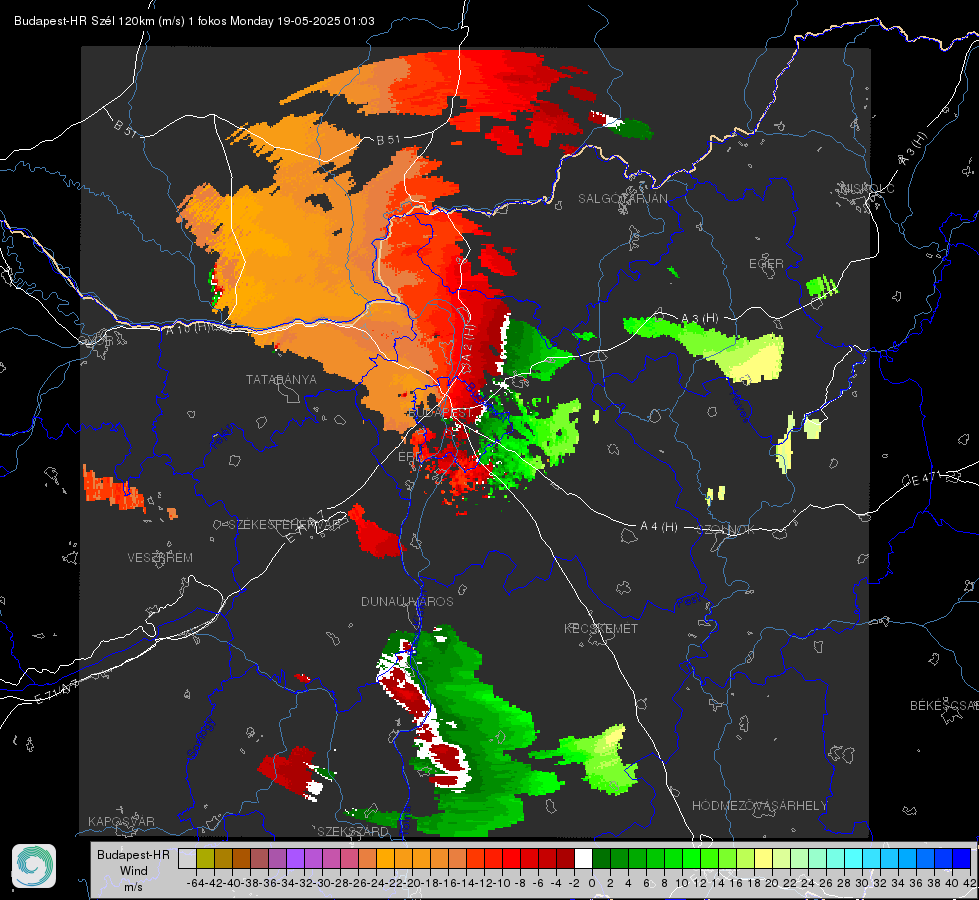The height and width of the screenshot is (900, 979).
Task: Click the EGER city label
Action: click(x=766, y=264)
